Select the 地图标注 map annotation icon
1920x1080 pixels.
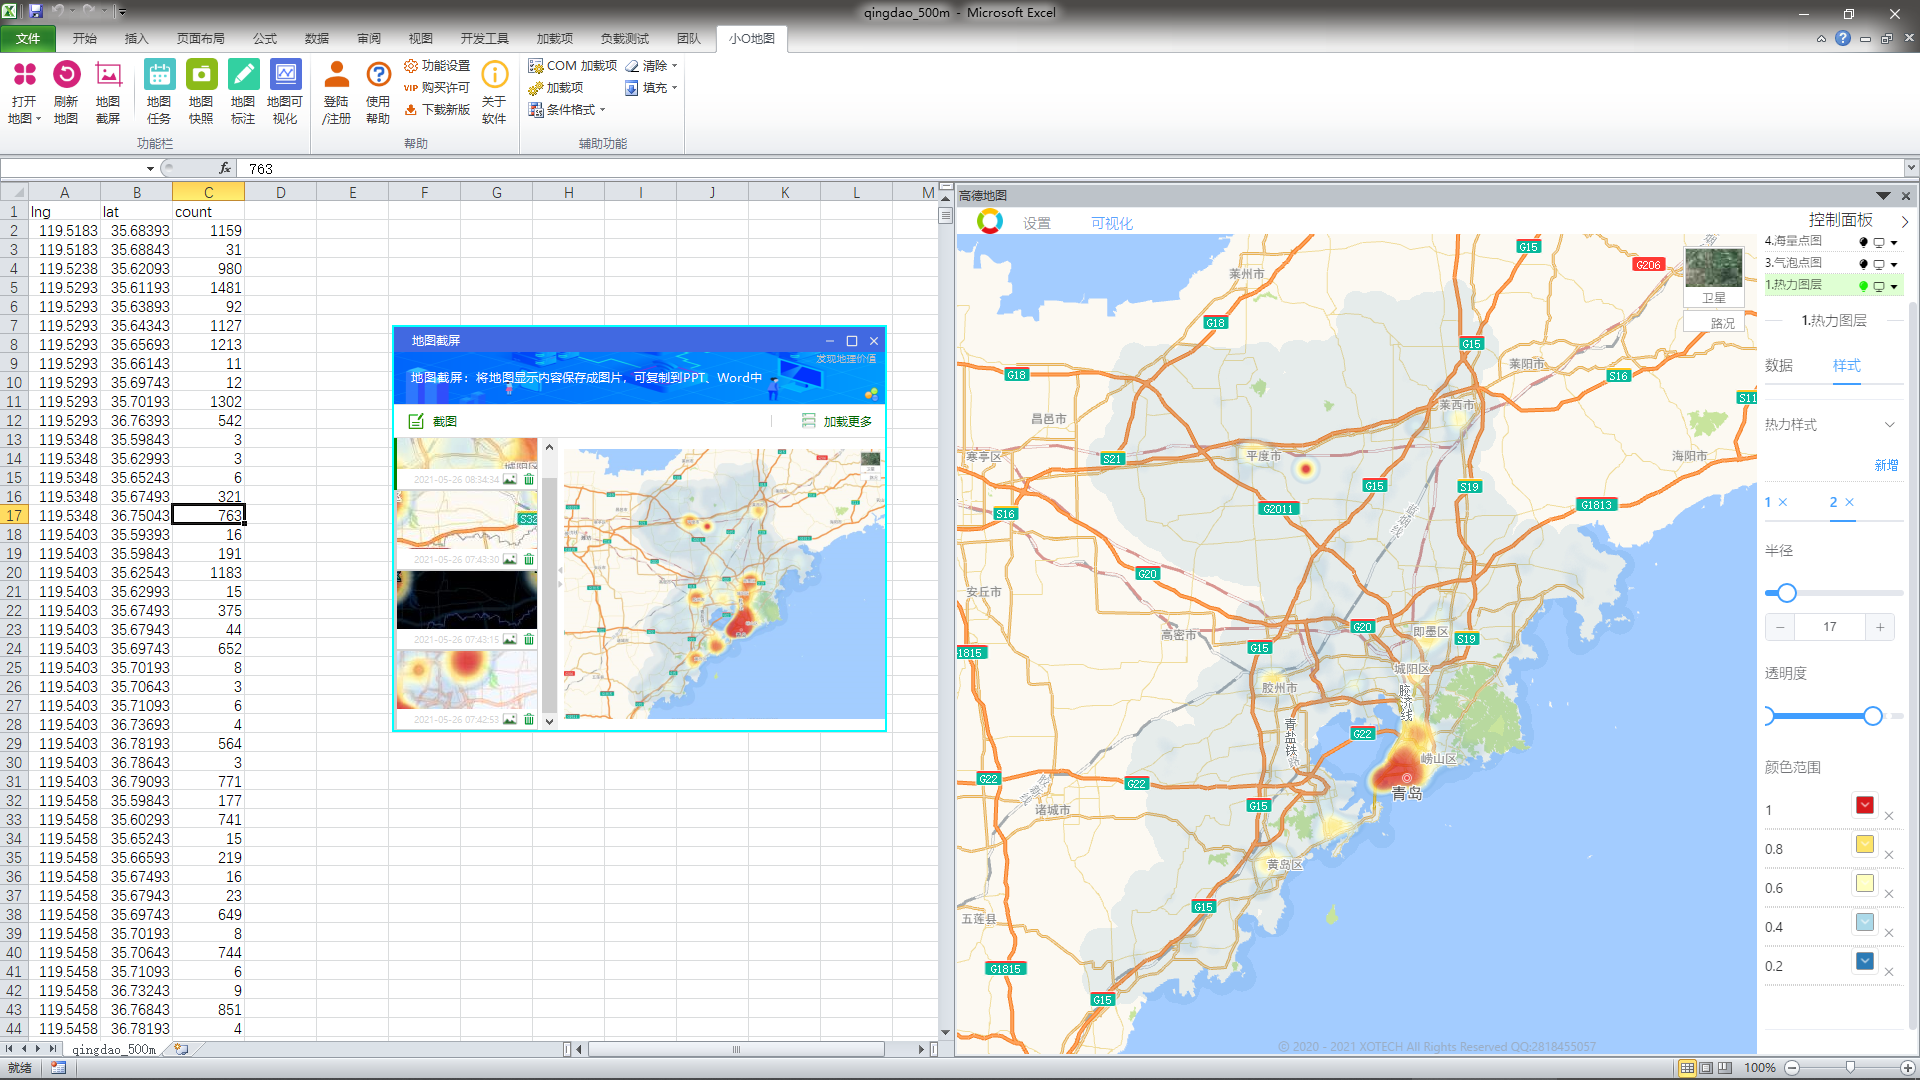pos(243,75)
